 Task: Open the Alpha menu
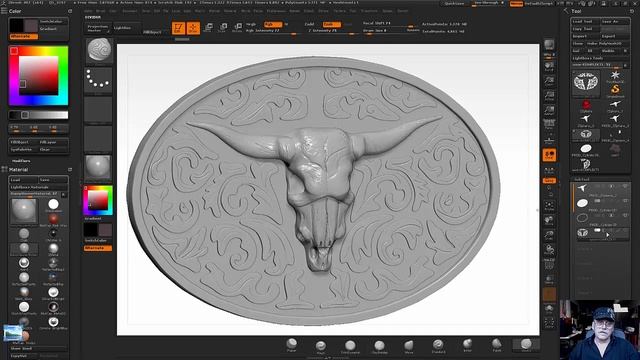(89, 11)
